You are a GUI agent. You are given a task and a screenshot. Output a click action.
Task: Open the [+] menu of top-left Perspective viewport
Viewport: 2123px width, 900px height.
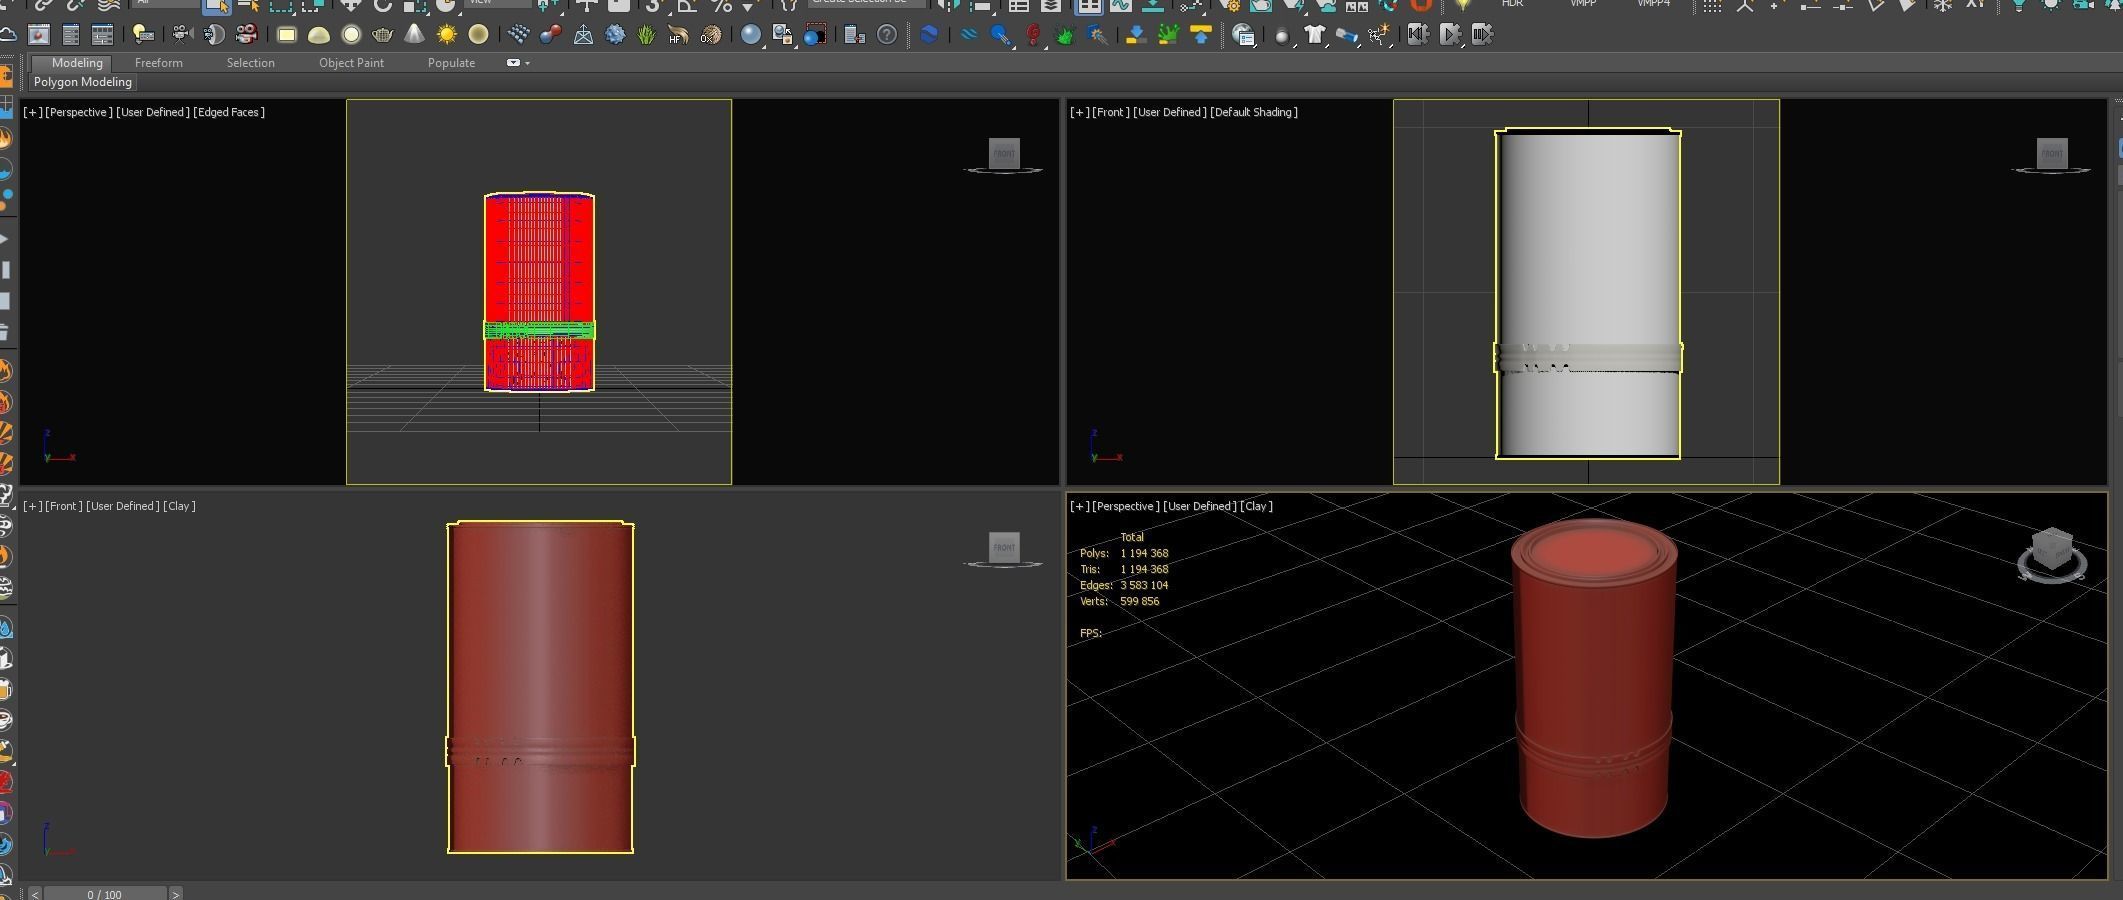(32, 112)
